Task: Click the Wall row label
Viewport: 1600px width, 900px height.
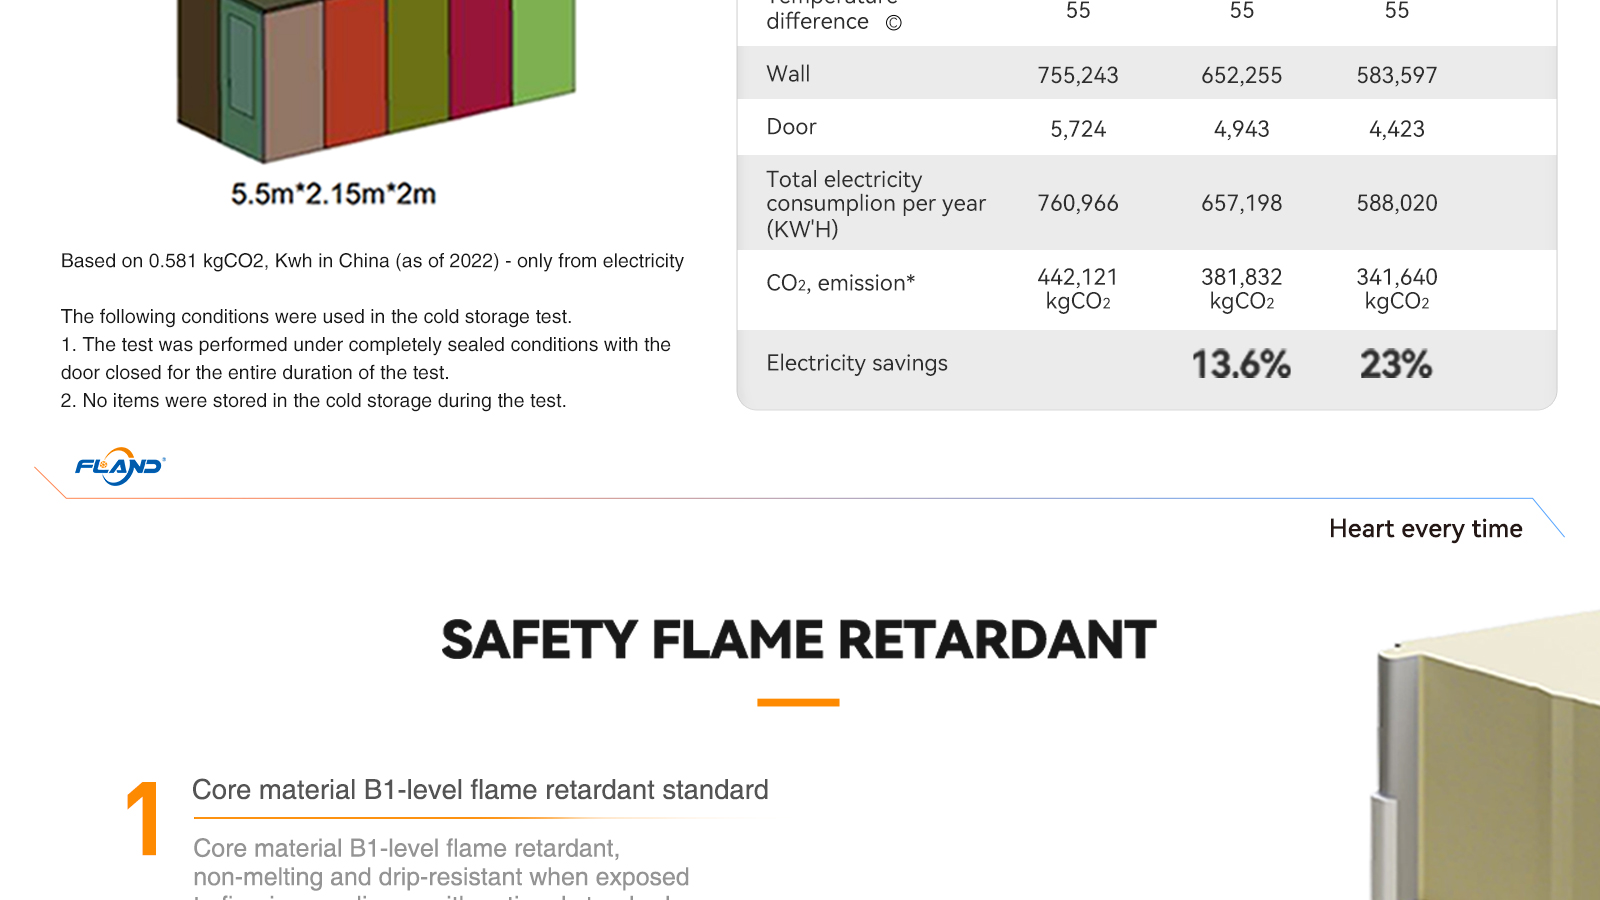Action: (x=788, y=74)
